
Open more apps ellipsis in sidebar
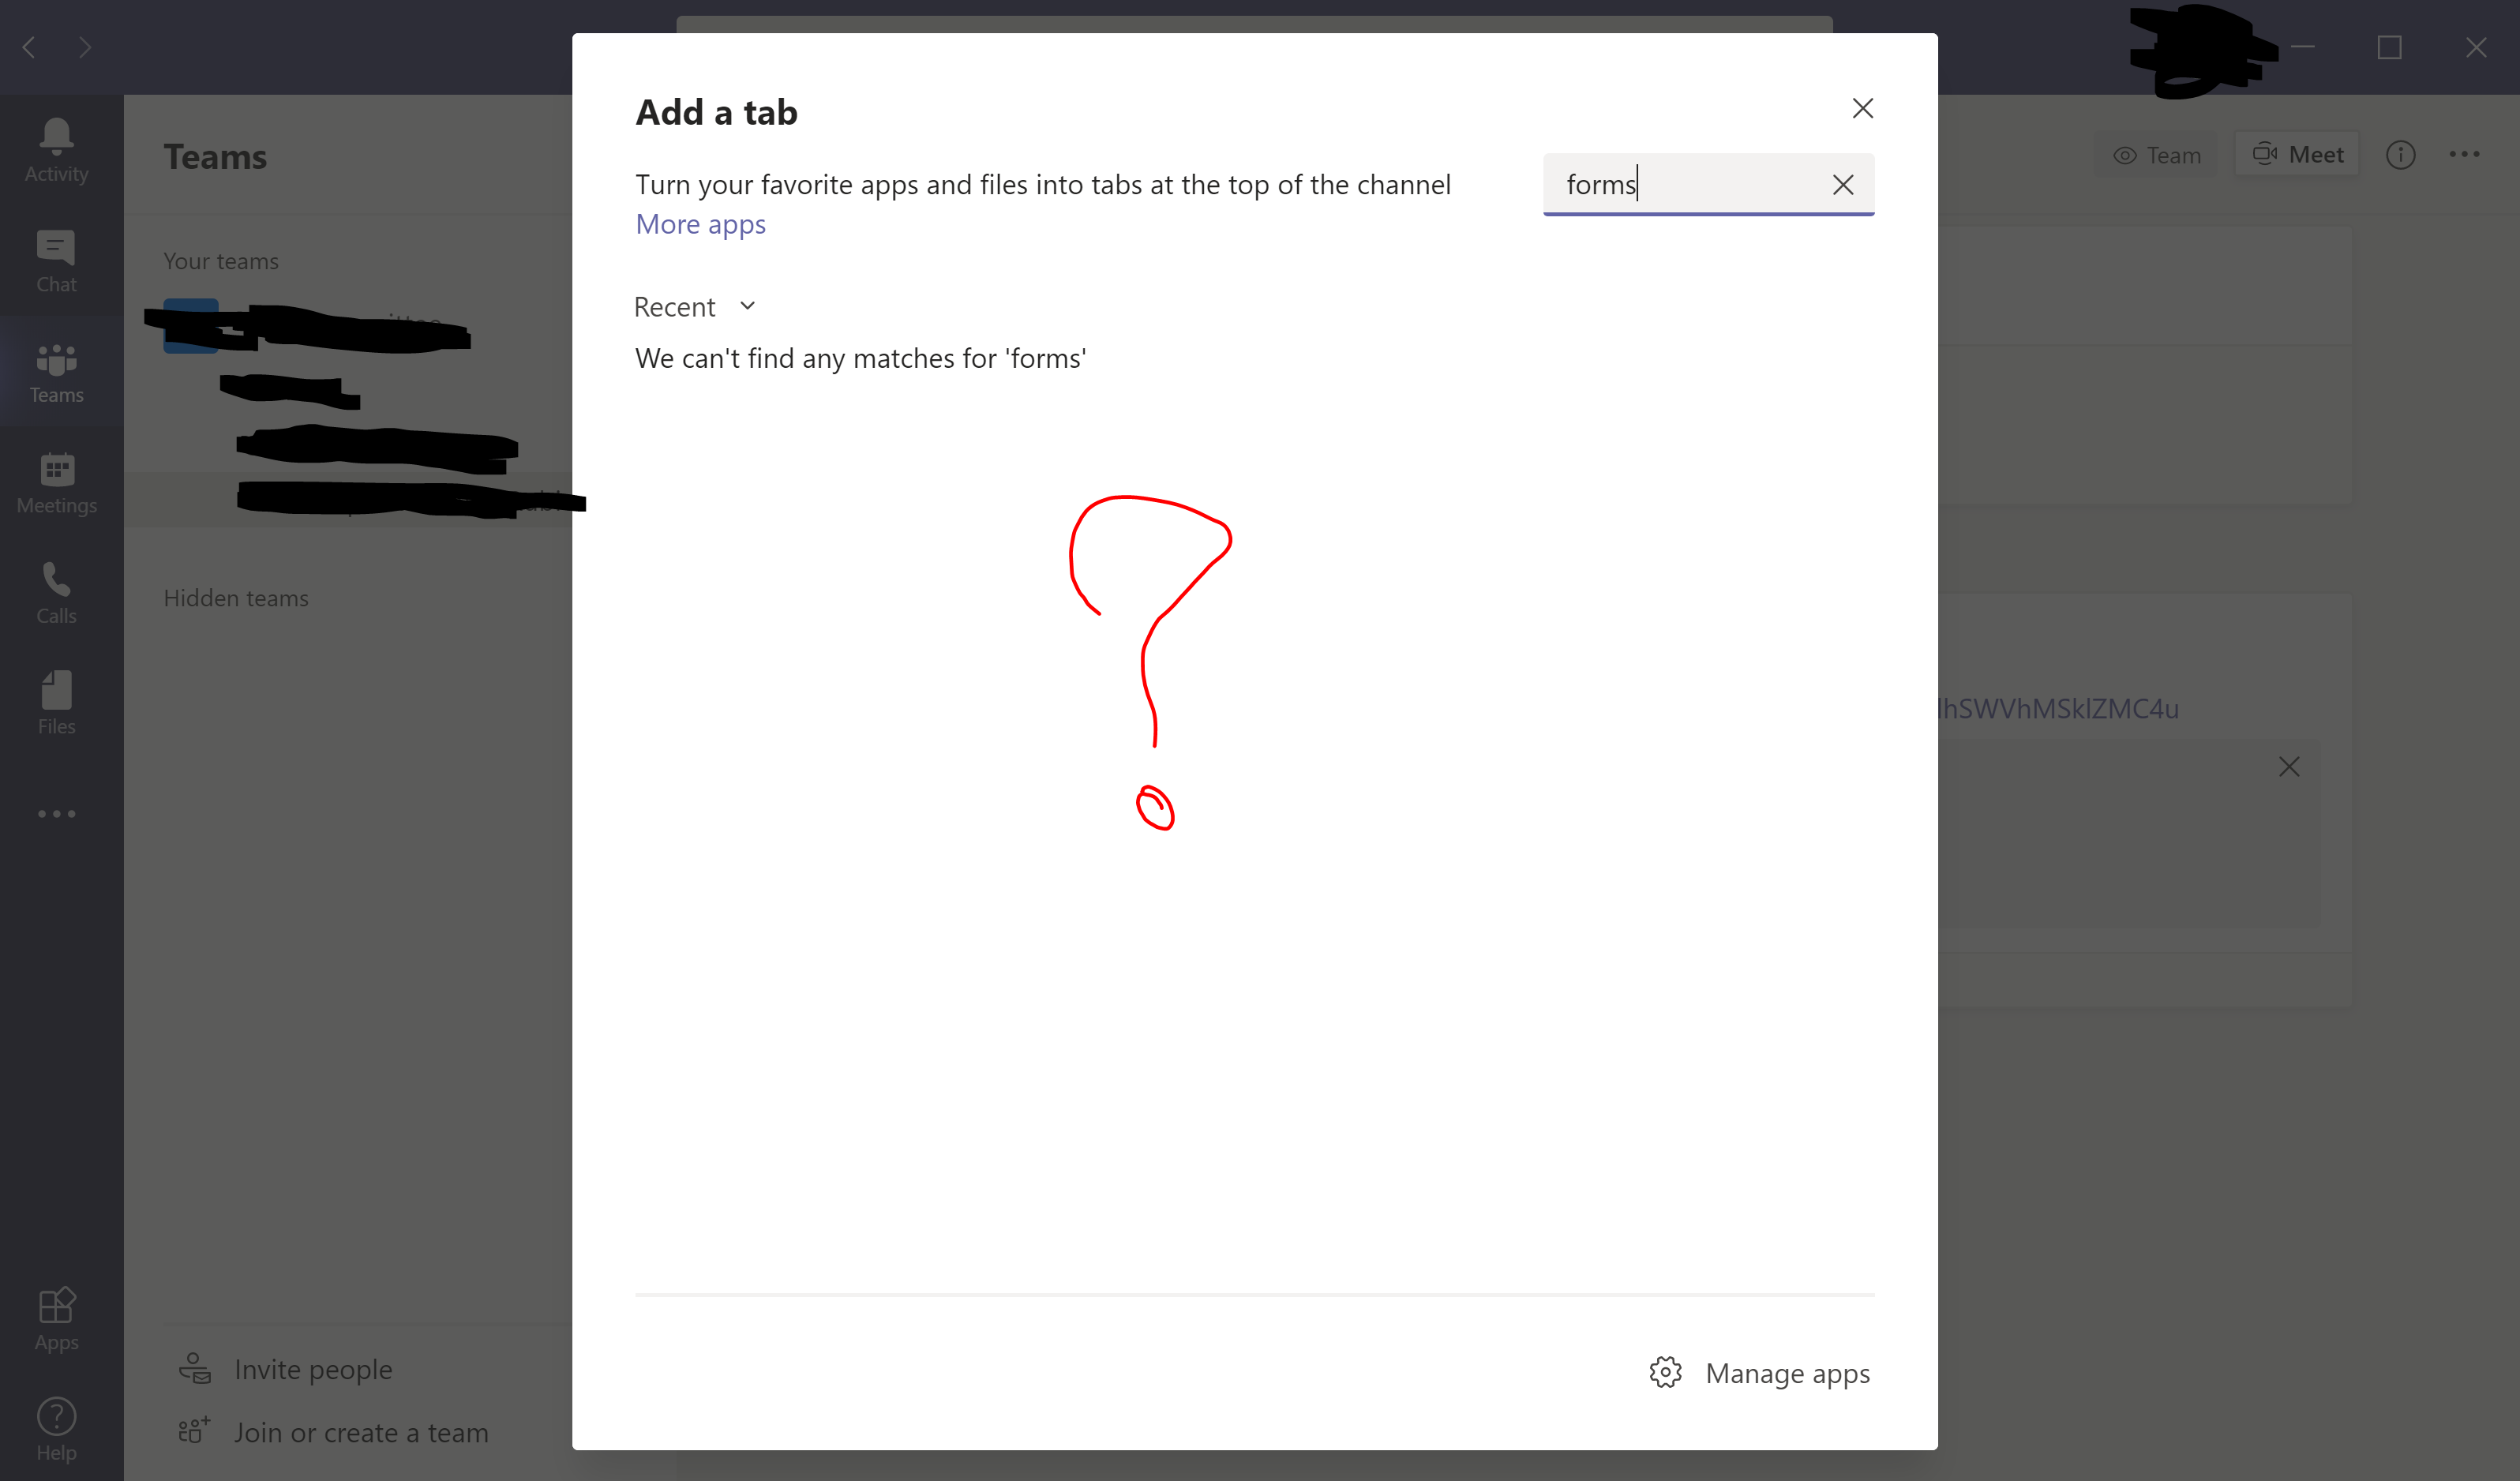[56, 814]
